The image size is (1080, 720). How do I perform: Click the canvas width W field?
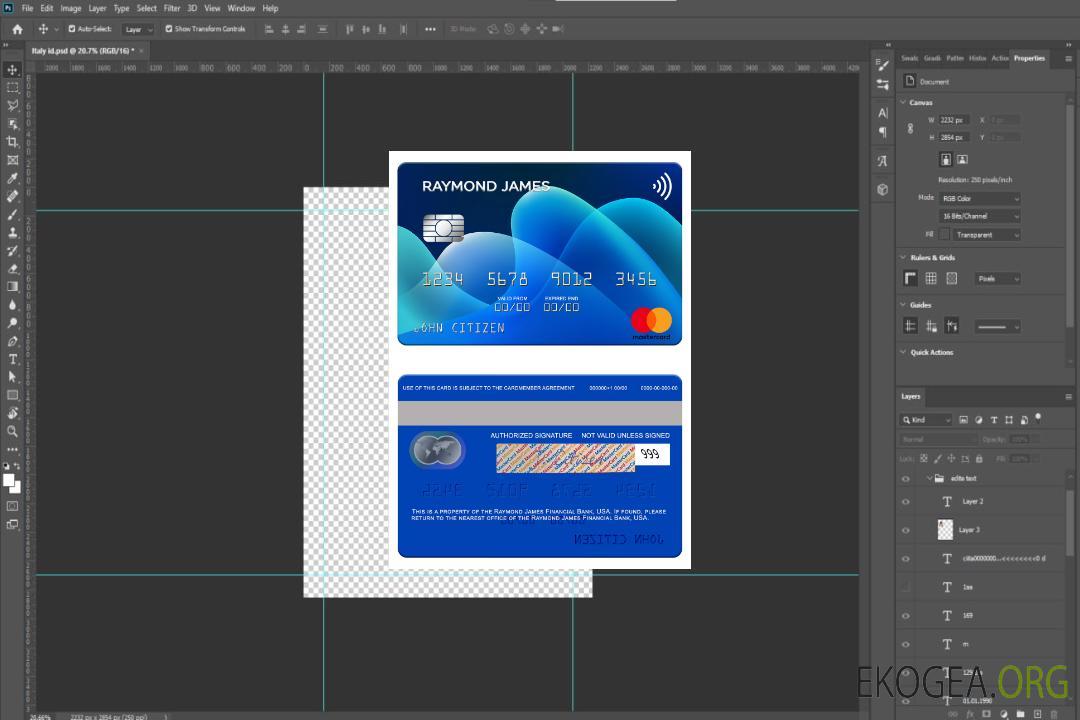tap(954, 120)
